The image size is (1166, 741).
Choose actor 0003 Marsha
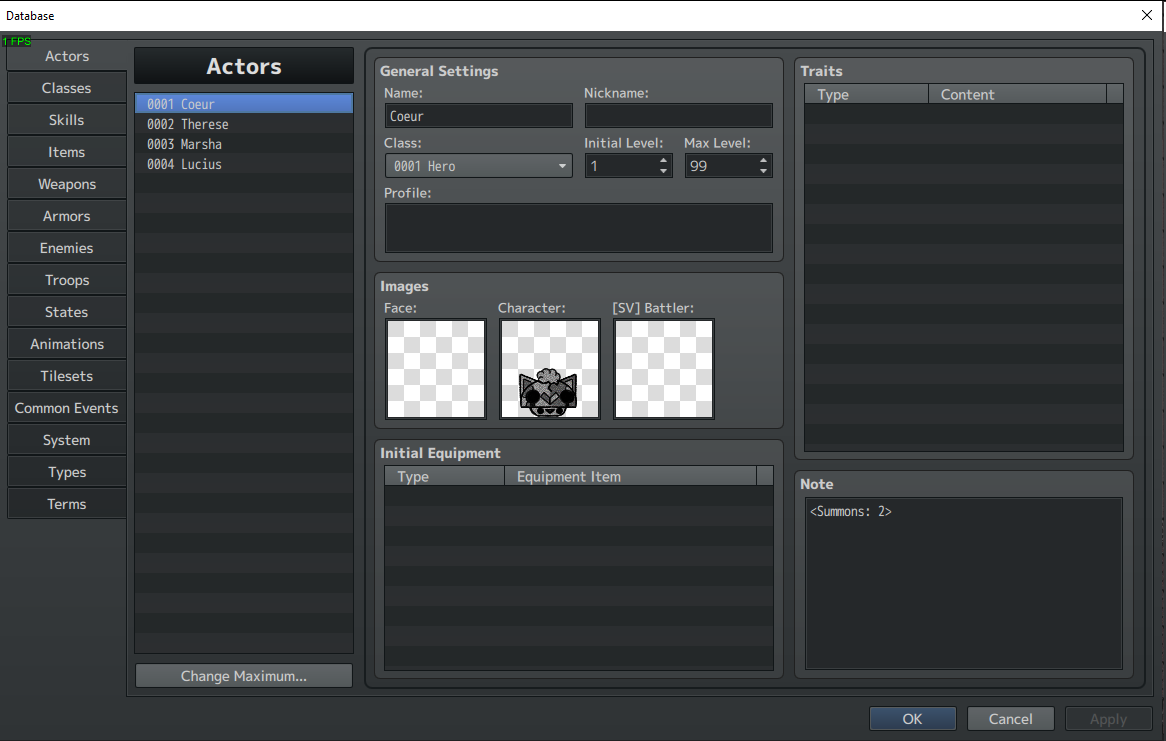pos(244,144)
